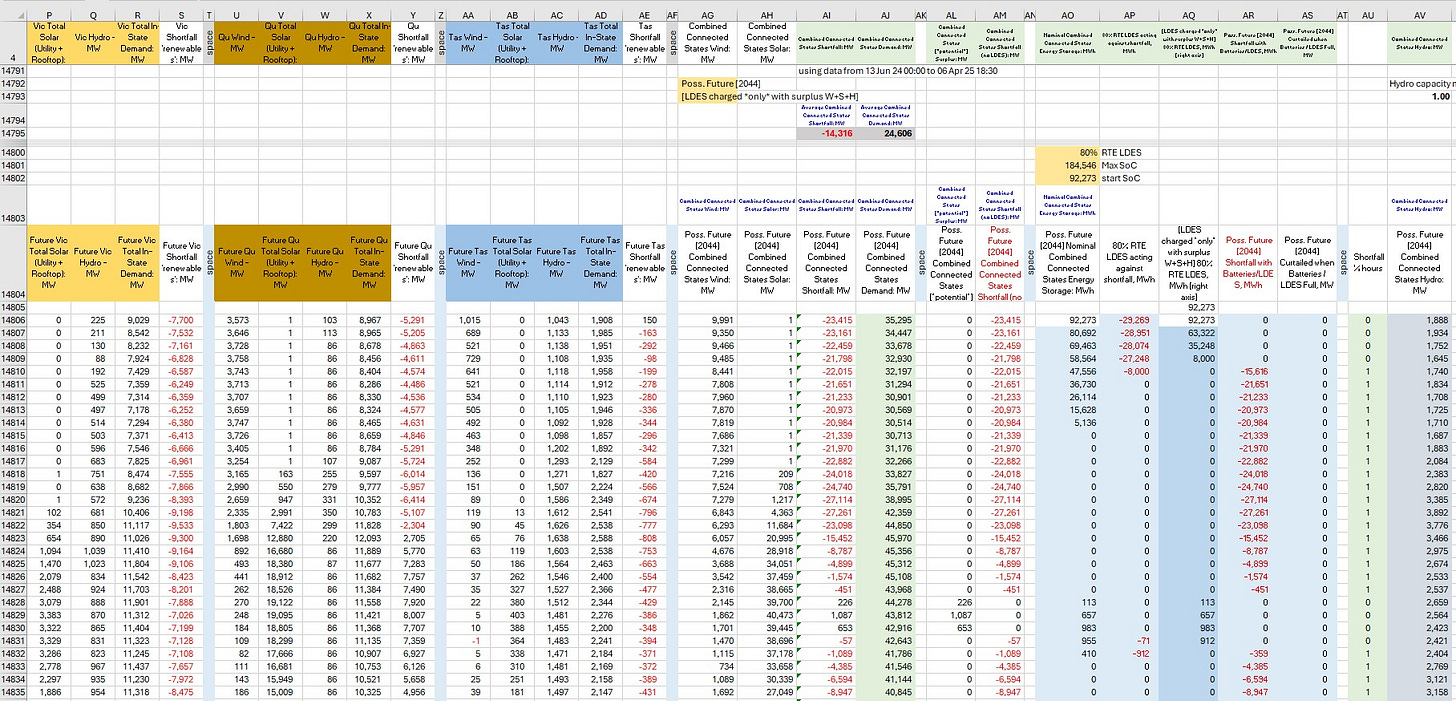Select column header AO
Image resolution: width=1456 pixels, height=701 pixels.
click(x=1068, y=15)
